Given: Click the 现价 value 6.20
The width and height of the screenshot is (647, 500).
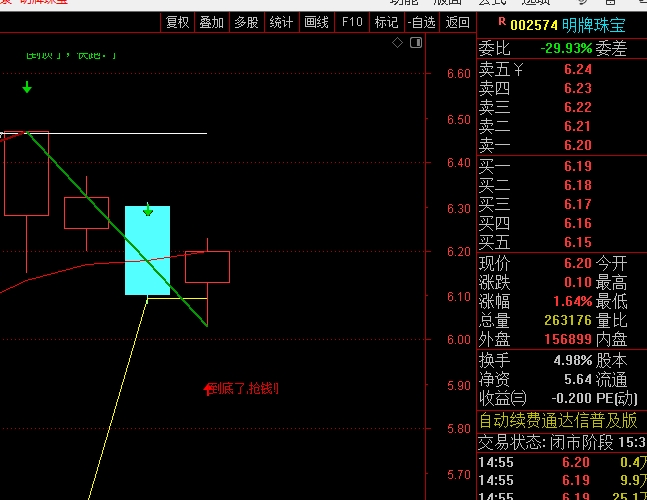Looking at the screenshot, I should 578,263.
